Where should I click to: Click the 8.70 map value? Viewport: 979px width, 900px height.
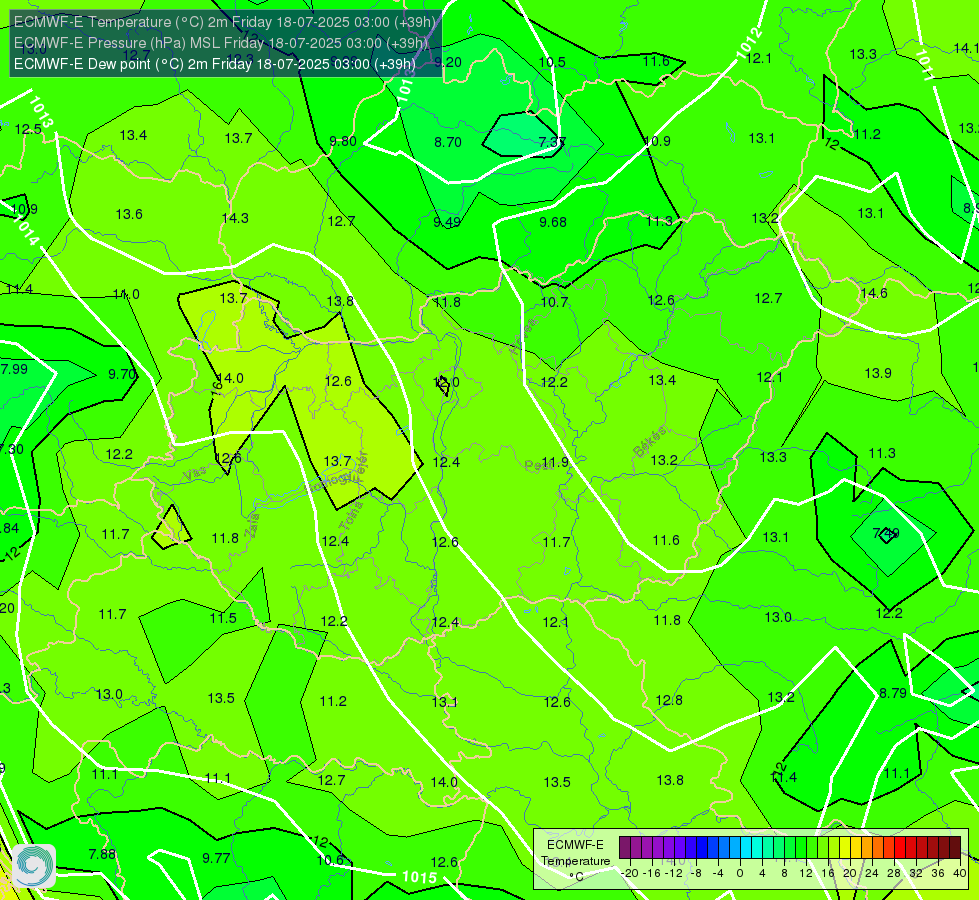[448, 142]
